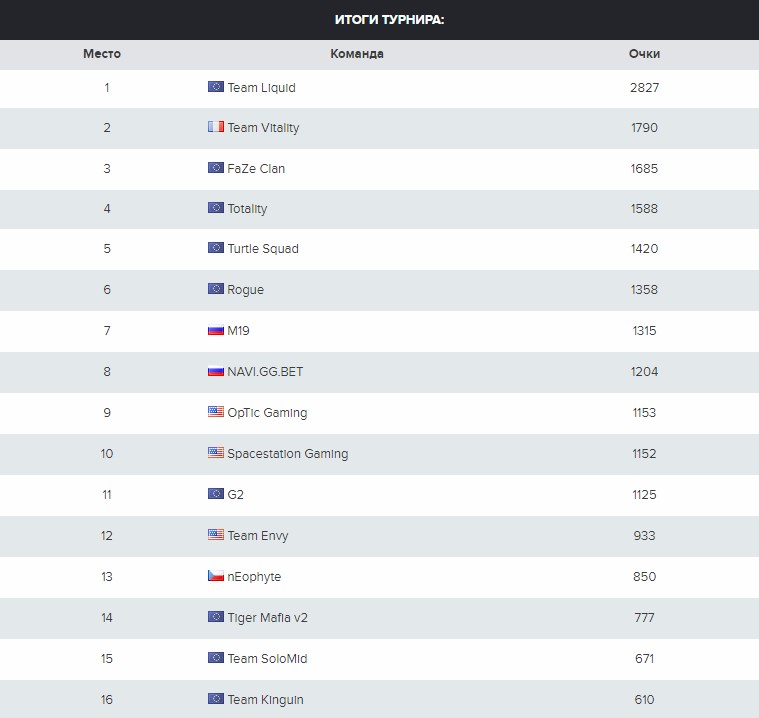Image resolution: width=759 pixels, height=718 pixels.
Task: Select the NAVI.GG.BET team name
Action: click(x=265, y=372)
